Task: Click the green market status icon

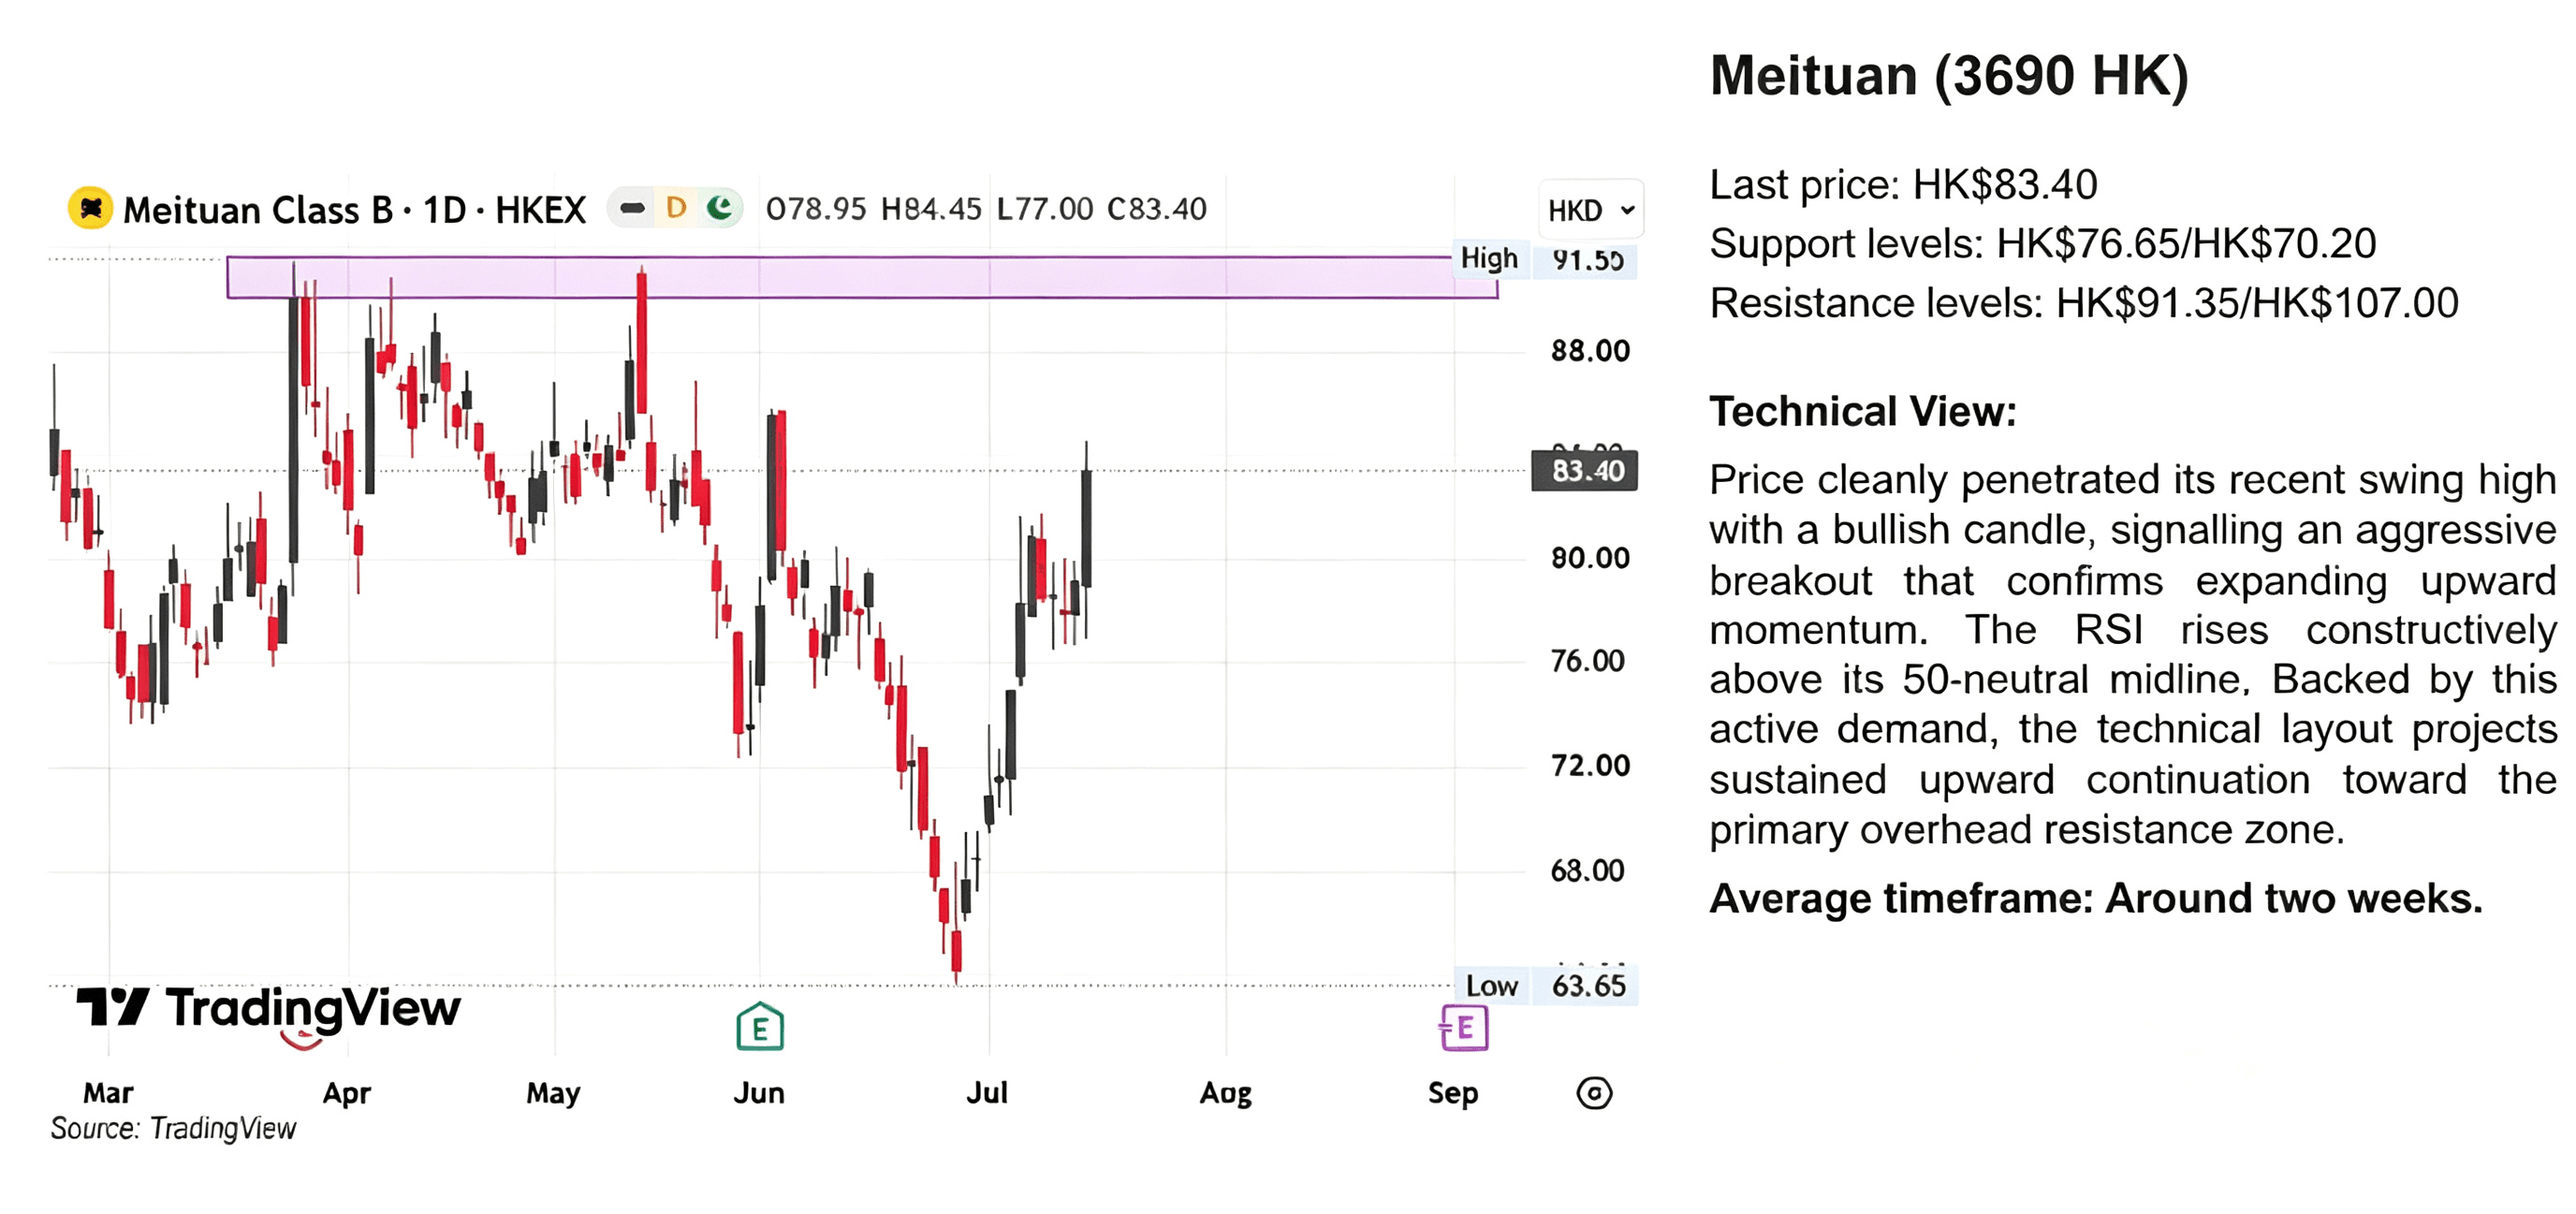Action: click(719, 208)
